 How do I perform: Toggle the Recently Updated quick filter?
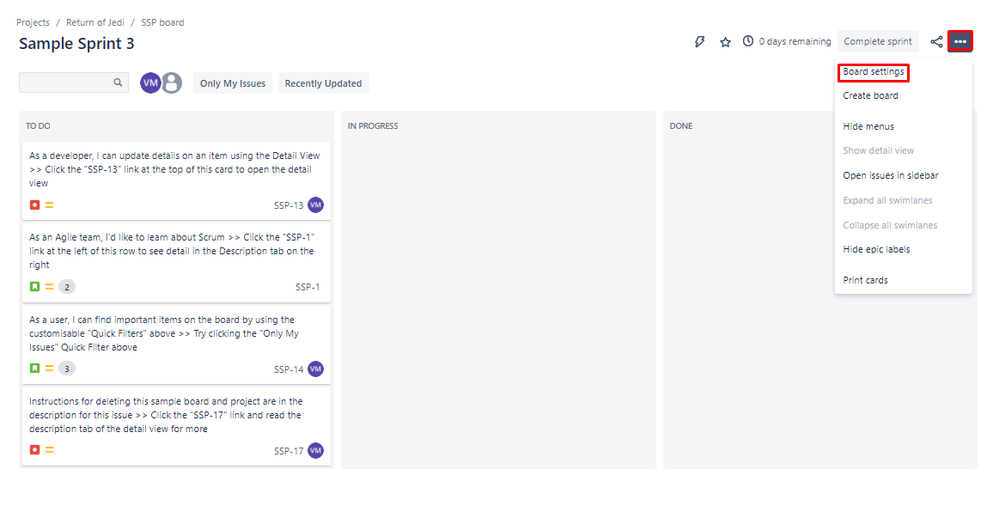tap(323, 83)
